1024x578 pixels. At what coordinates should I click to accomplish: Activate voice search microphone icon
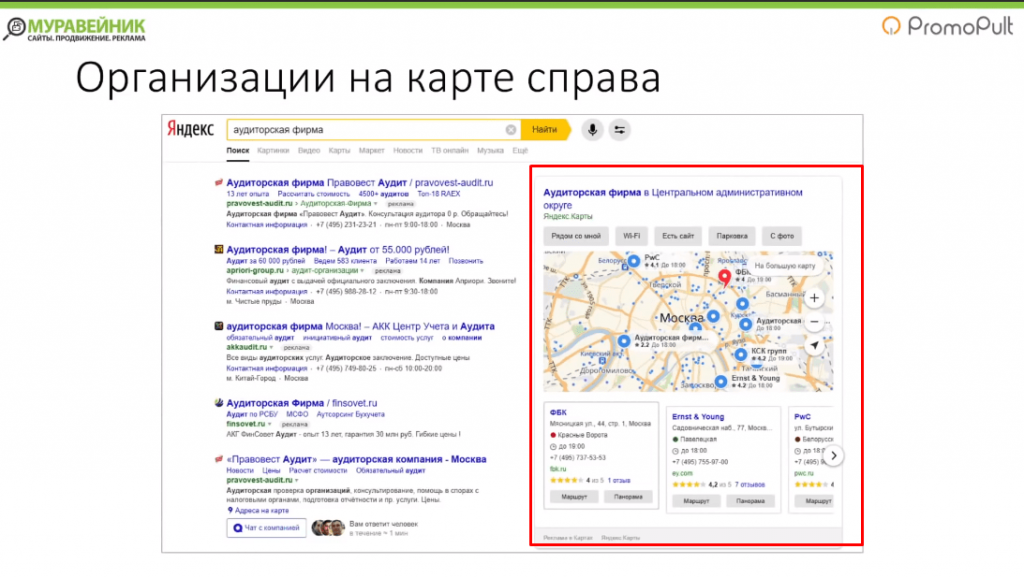coord(592,130)
